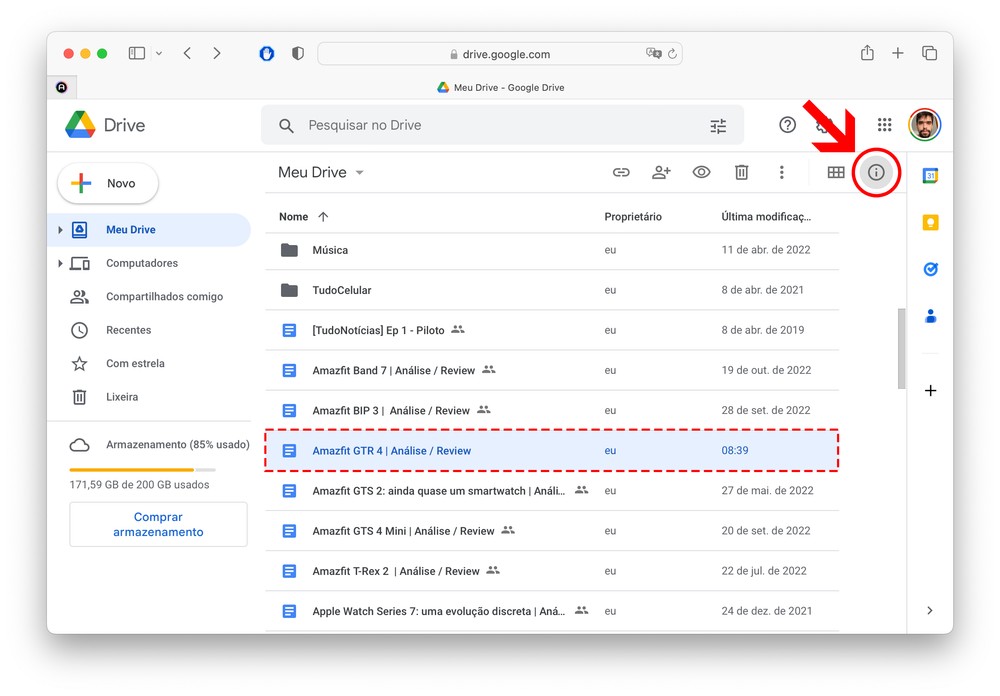This screenshot has width=1000, height=696.
Task: Go forward to the next page
Action: [x=217, y=54]
